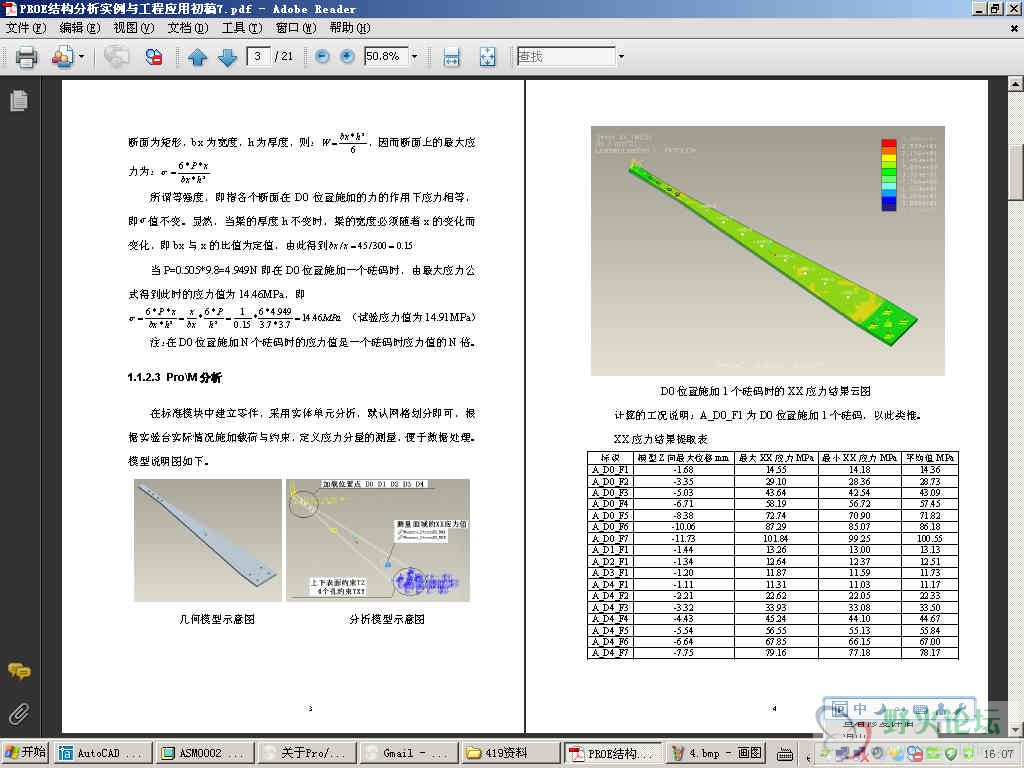
Task: Go to previous page with the up arrow
Action: pyautogui.click(x=197, y=57)
